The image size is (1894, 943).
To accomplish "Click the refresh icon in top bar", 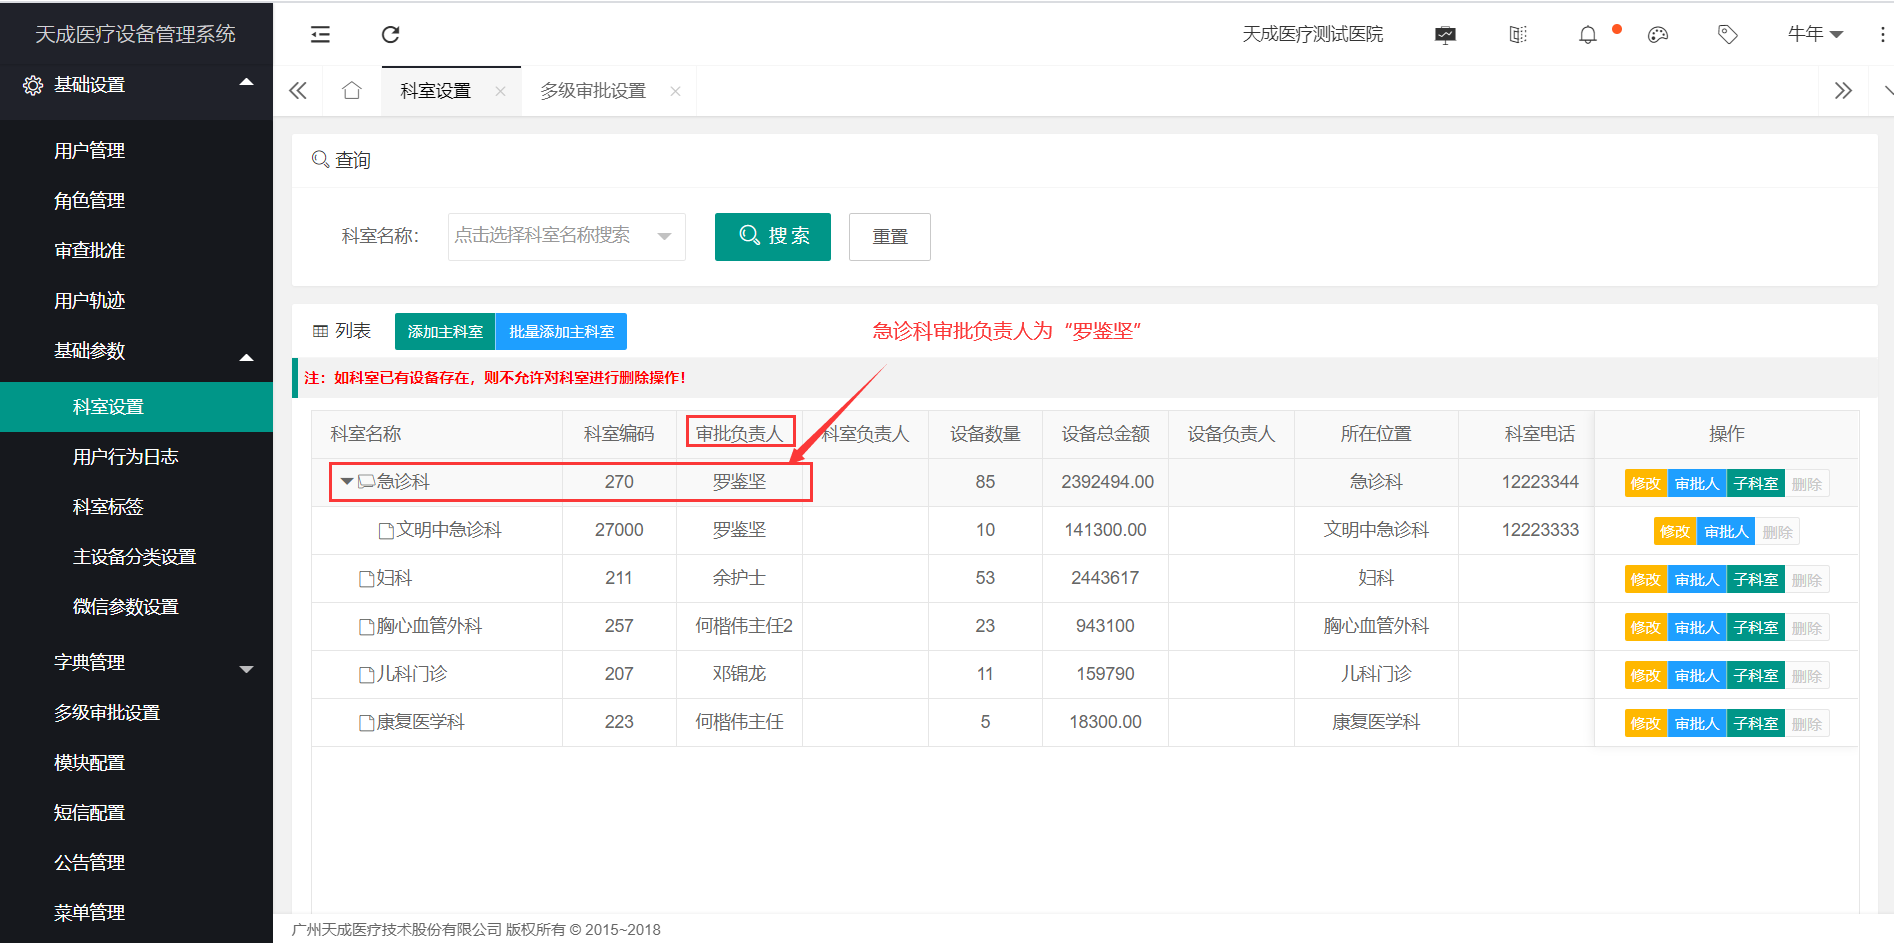I will coord(391,35).
